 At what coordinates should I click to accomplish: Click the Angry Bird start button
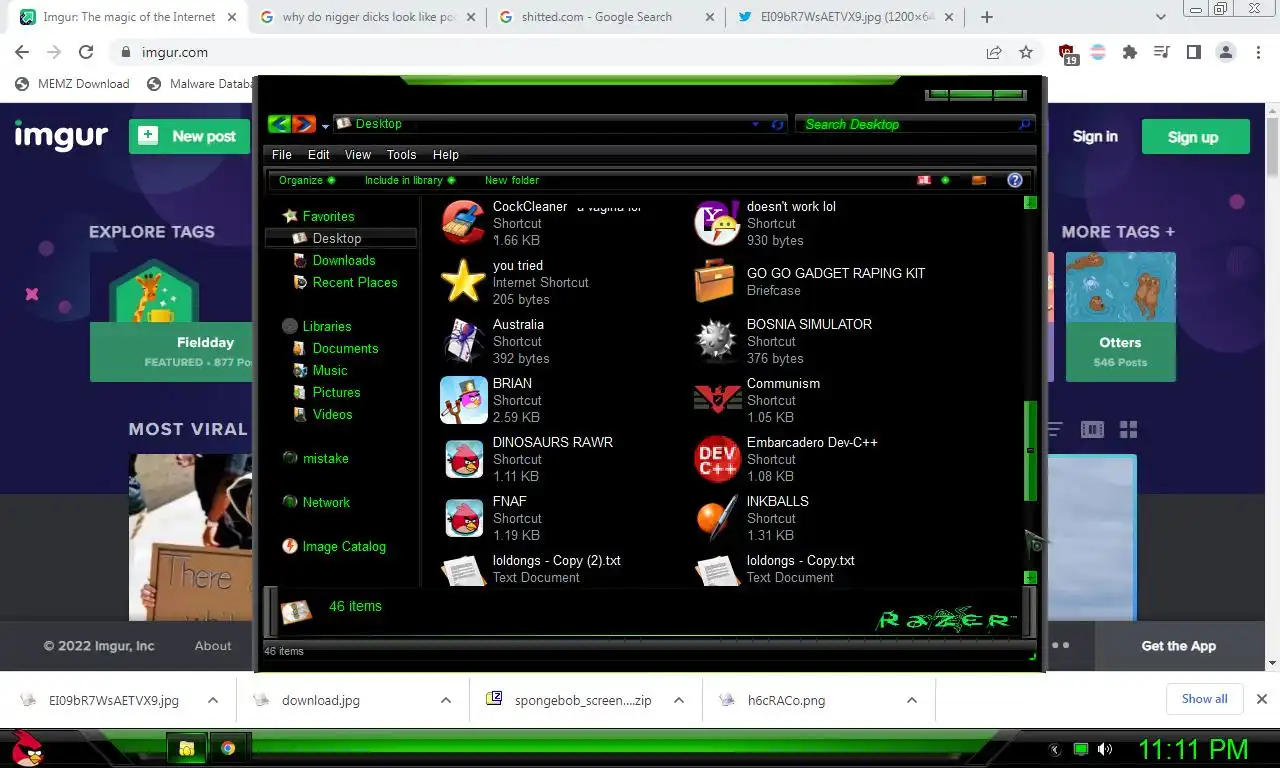click(x=26, y=748)
